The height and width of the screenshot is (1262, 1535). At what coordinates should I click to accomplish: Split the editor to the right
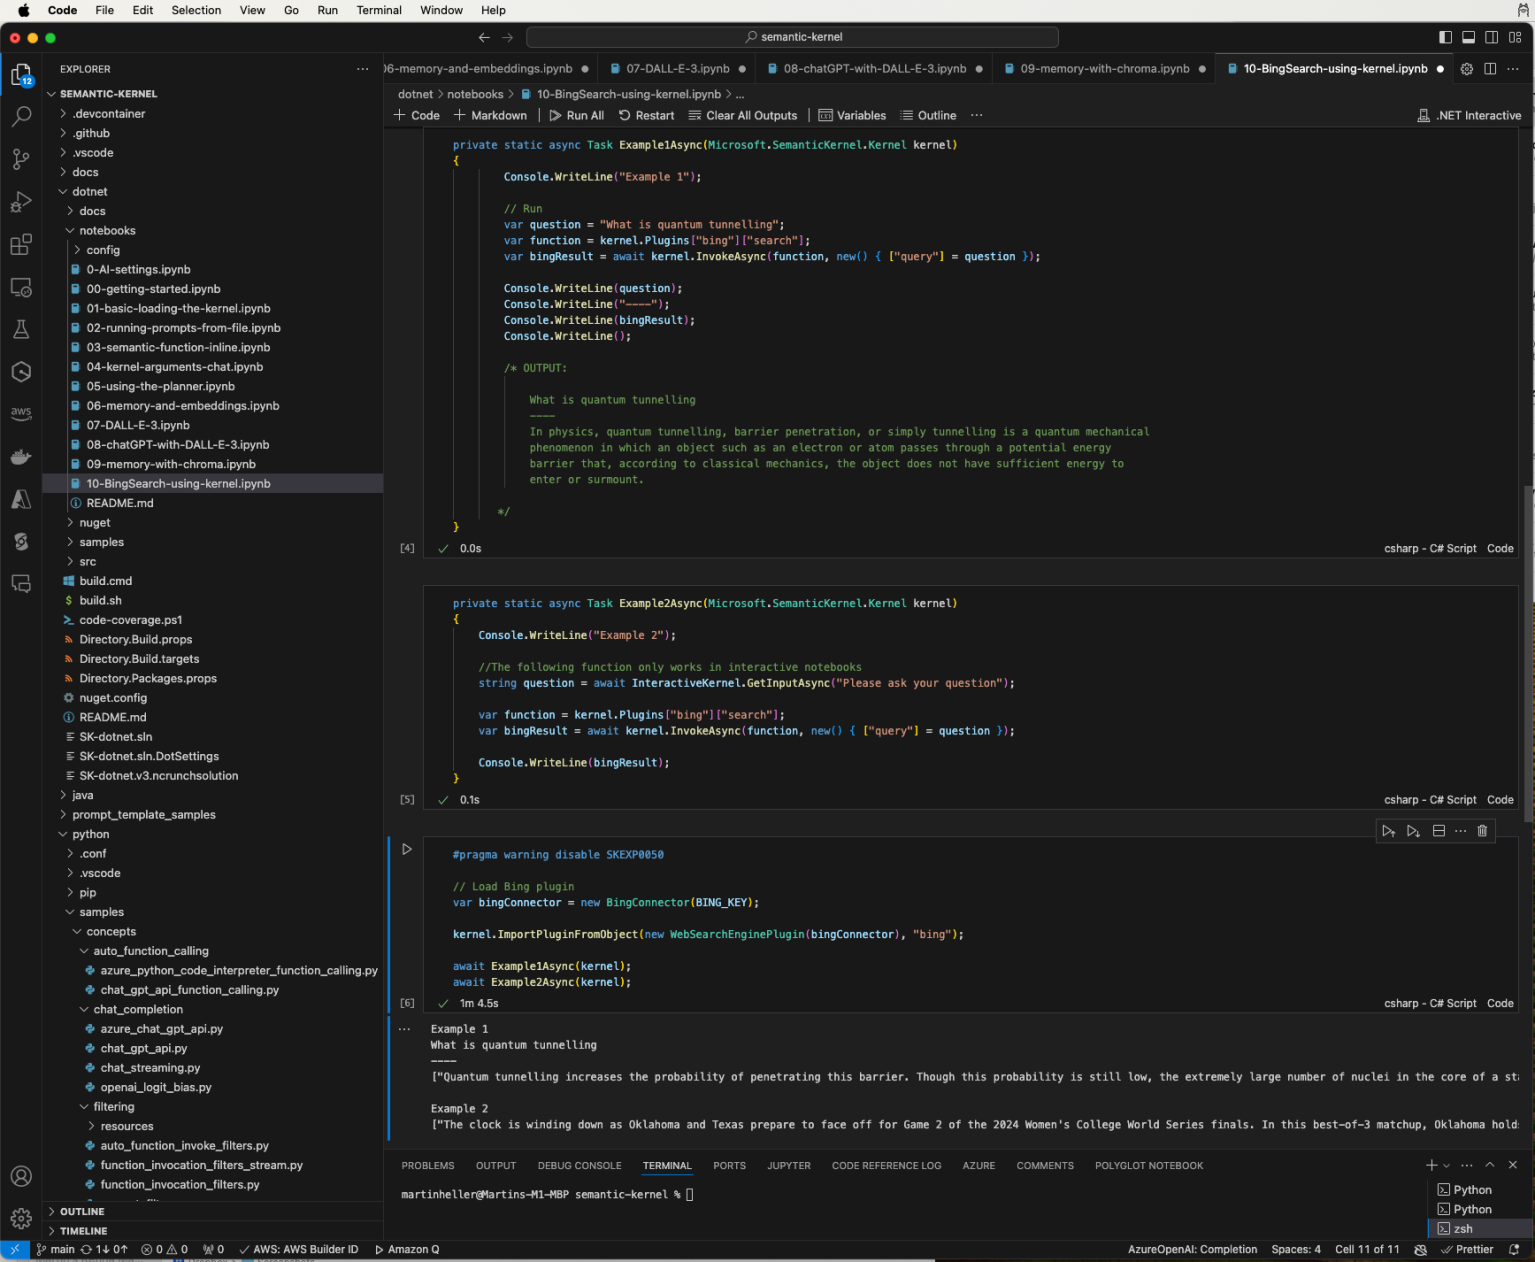pos(1490,69)
